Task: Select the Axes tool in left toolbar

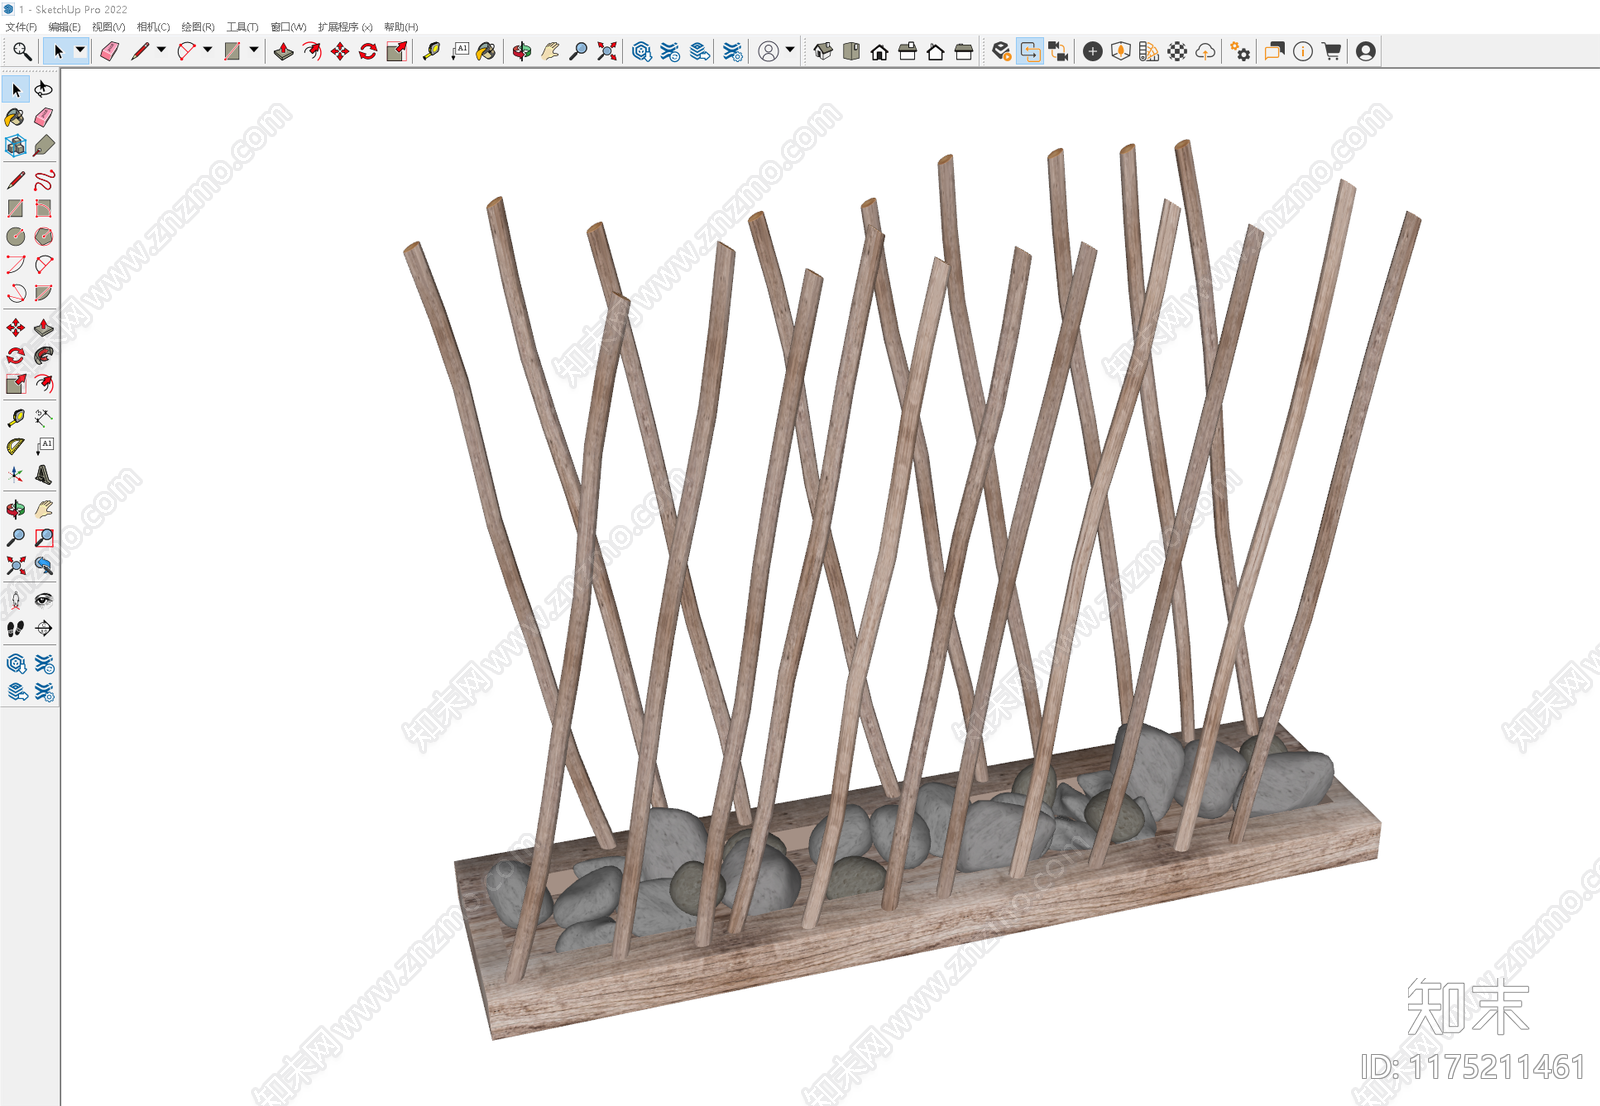Action: point(16,475)
